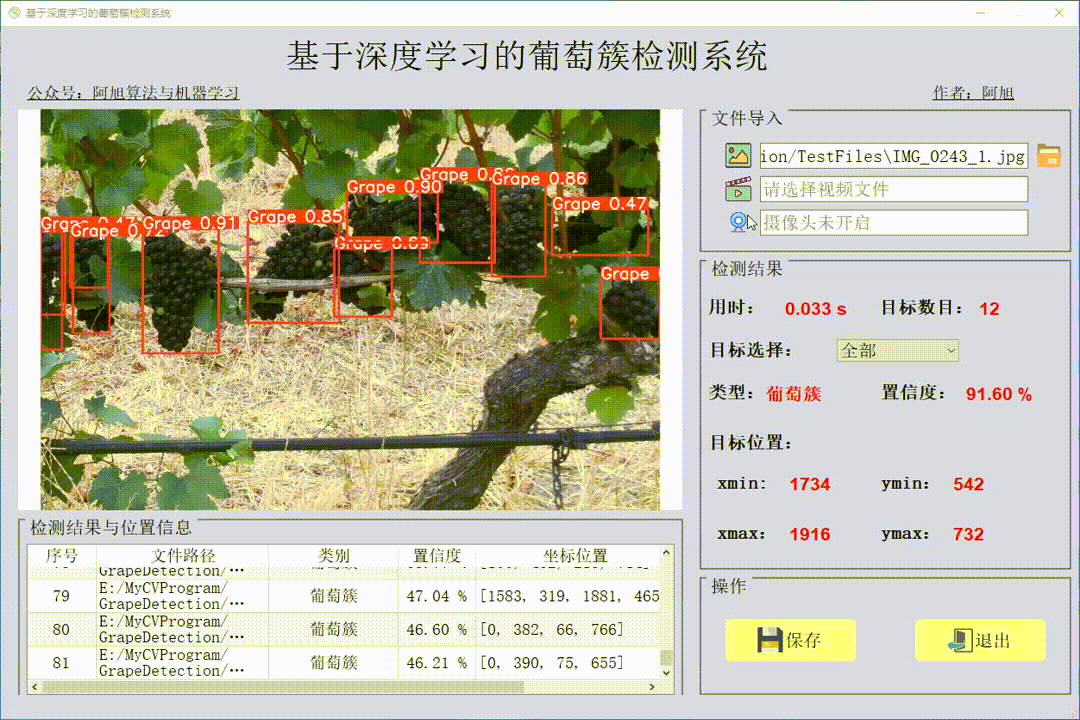Screen dimensions: 1080x720
Task: Turn on the webcam via camera icon
Action: tap(738, 222)
